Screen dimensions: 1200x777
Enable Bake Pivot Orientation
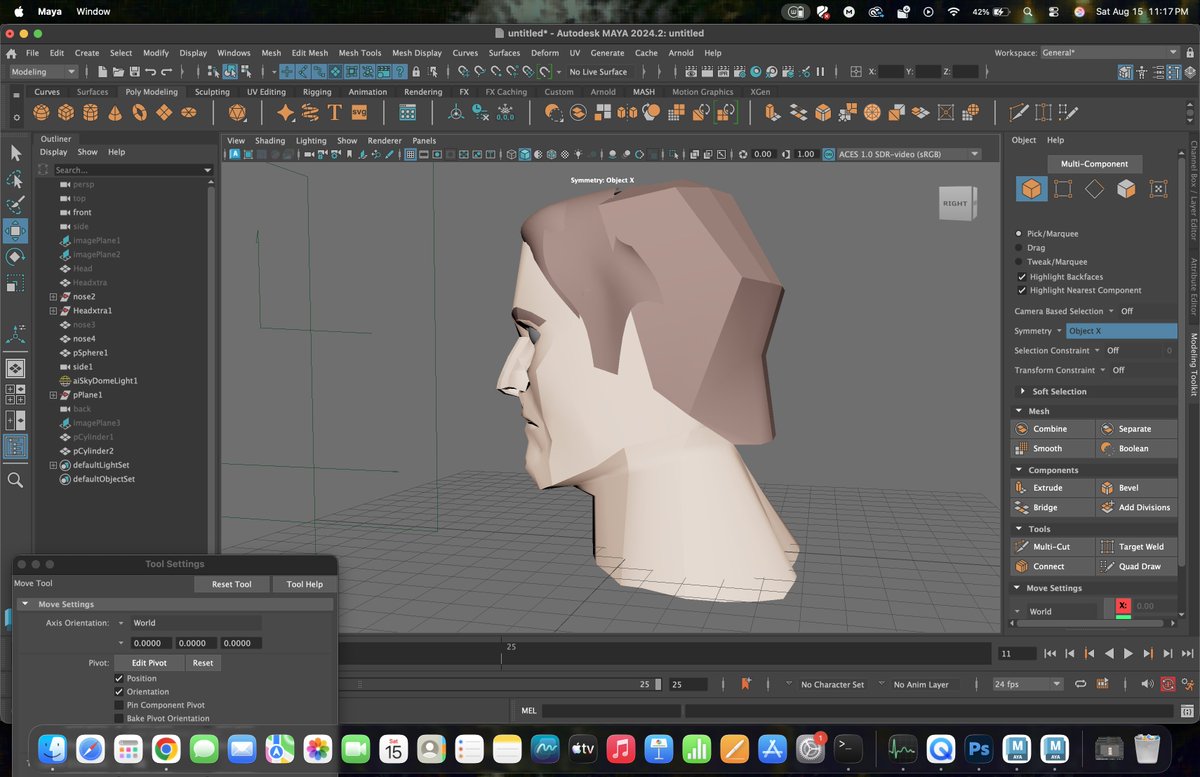click(119, 718)
